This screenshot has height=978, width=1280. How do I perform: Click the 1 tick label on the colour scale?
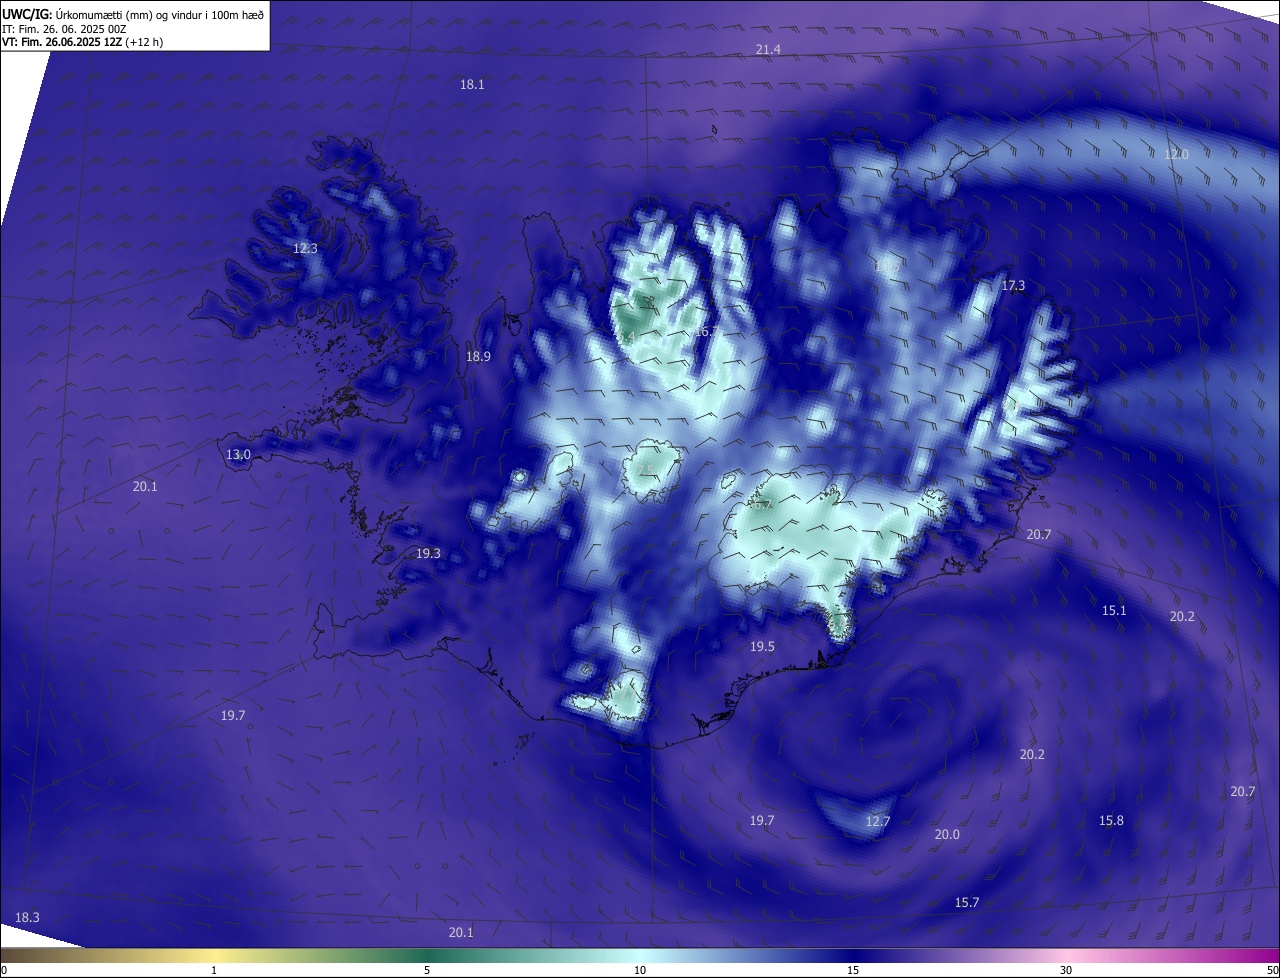(214, 970)
